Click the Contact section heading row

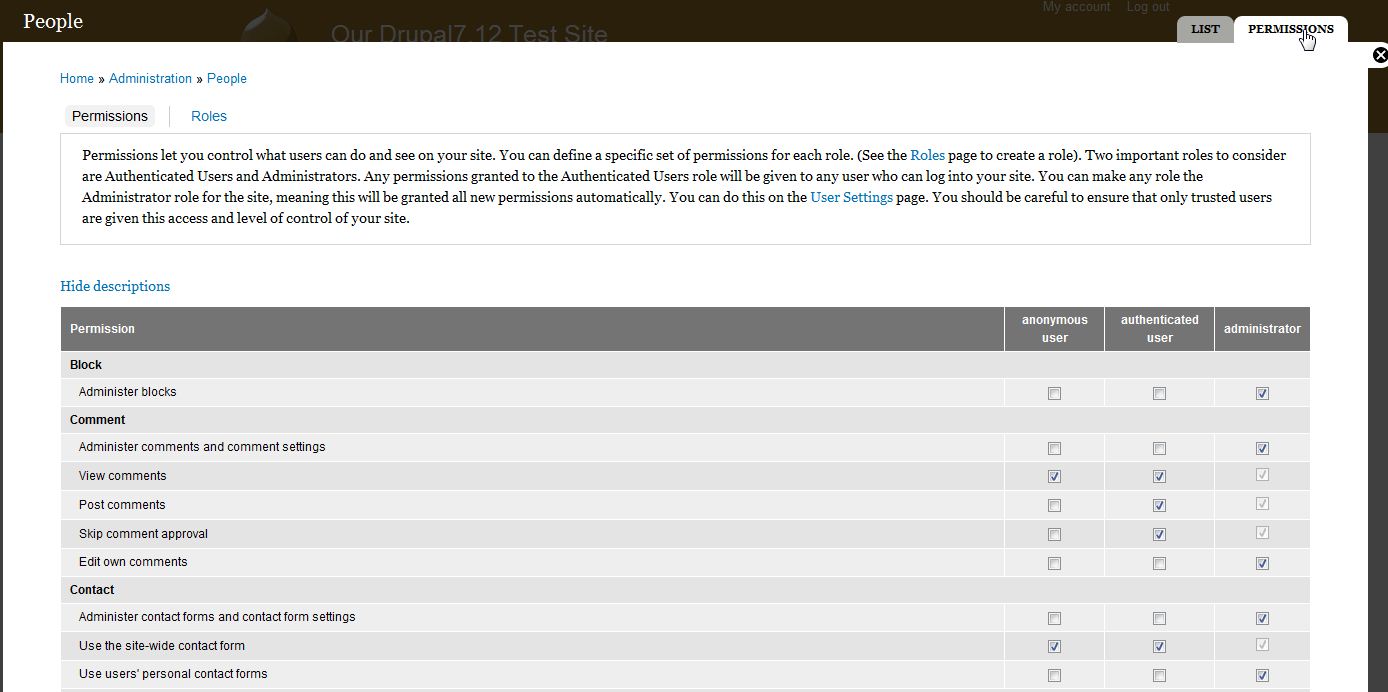(x=685, y=590)
